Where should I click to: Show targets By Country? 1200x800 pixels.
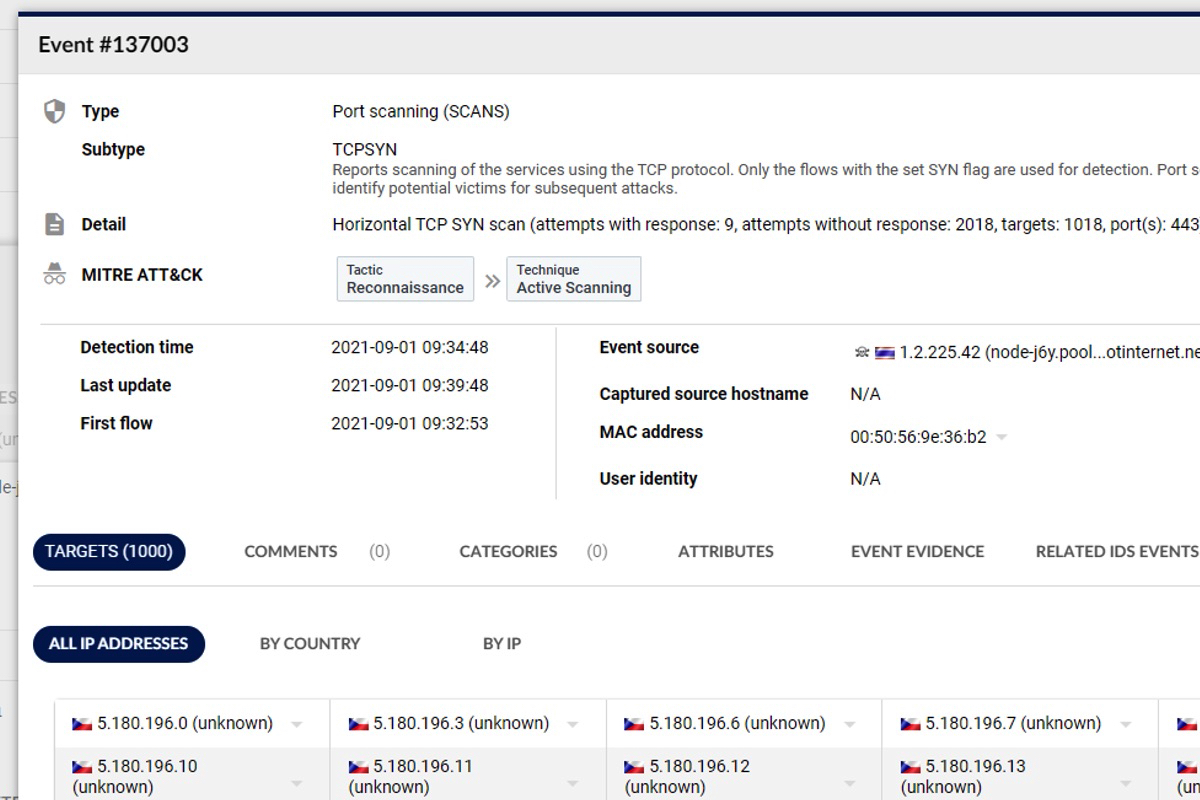click(310, 644)
